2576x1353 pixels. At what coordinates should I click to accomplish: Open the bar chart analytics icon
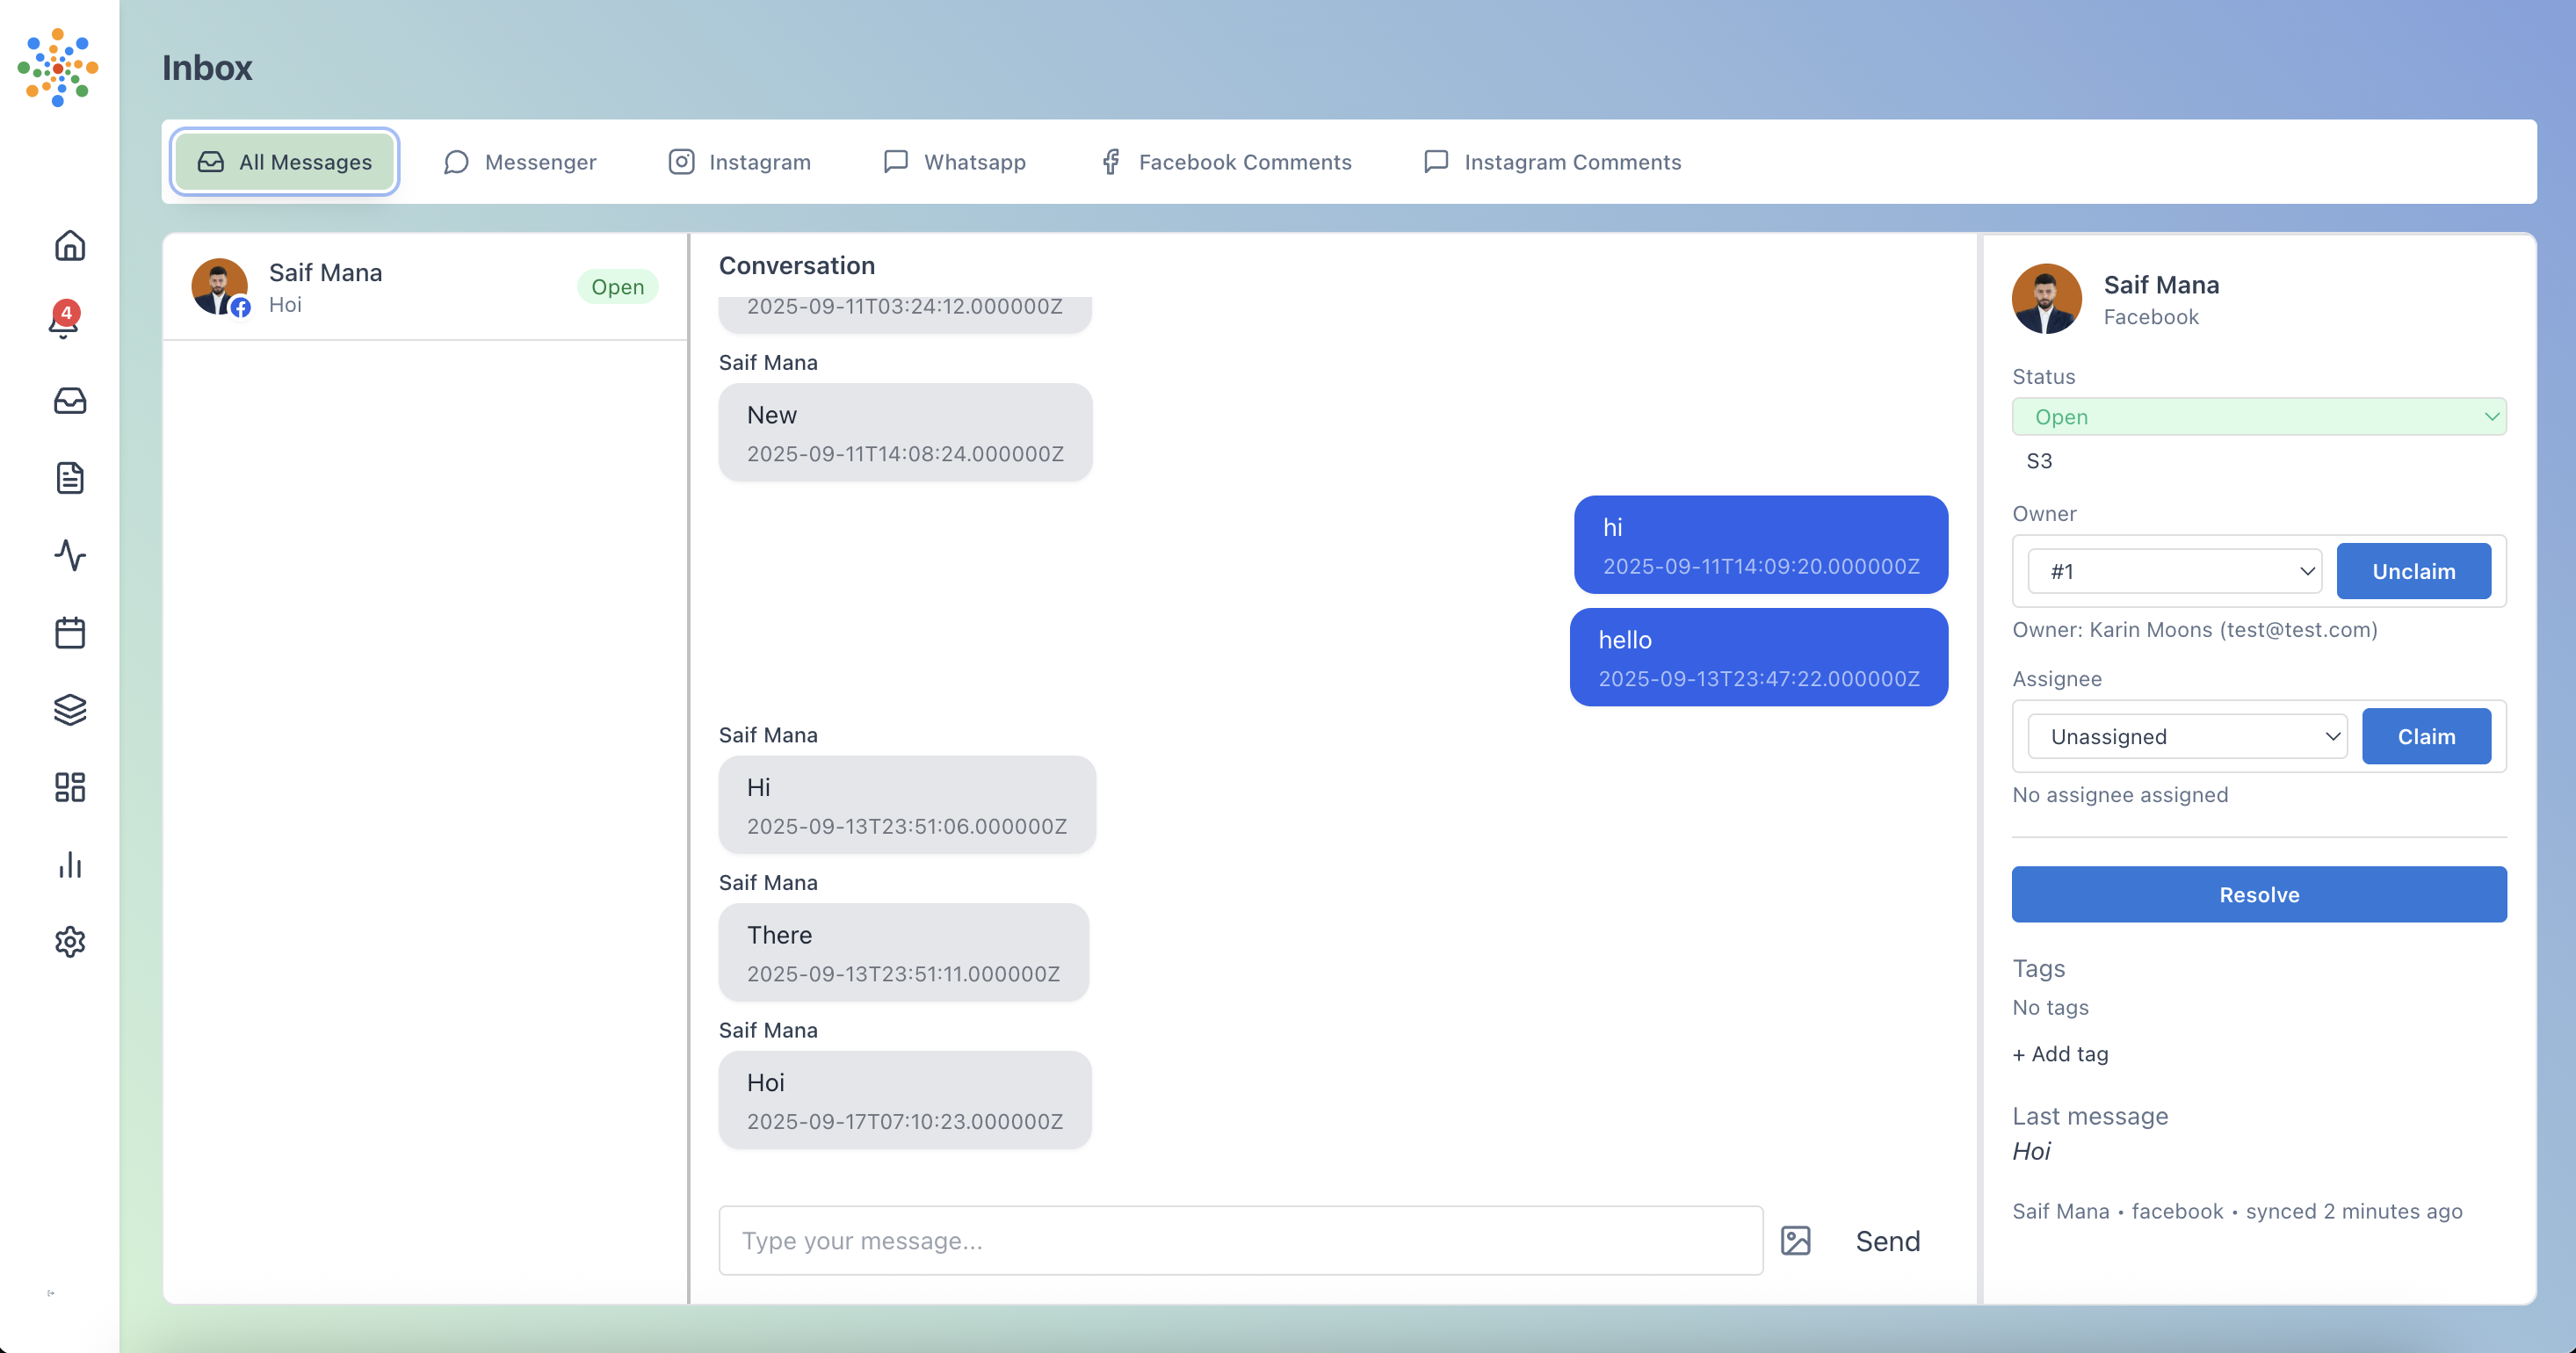70,865
